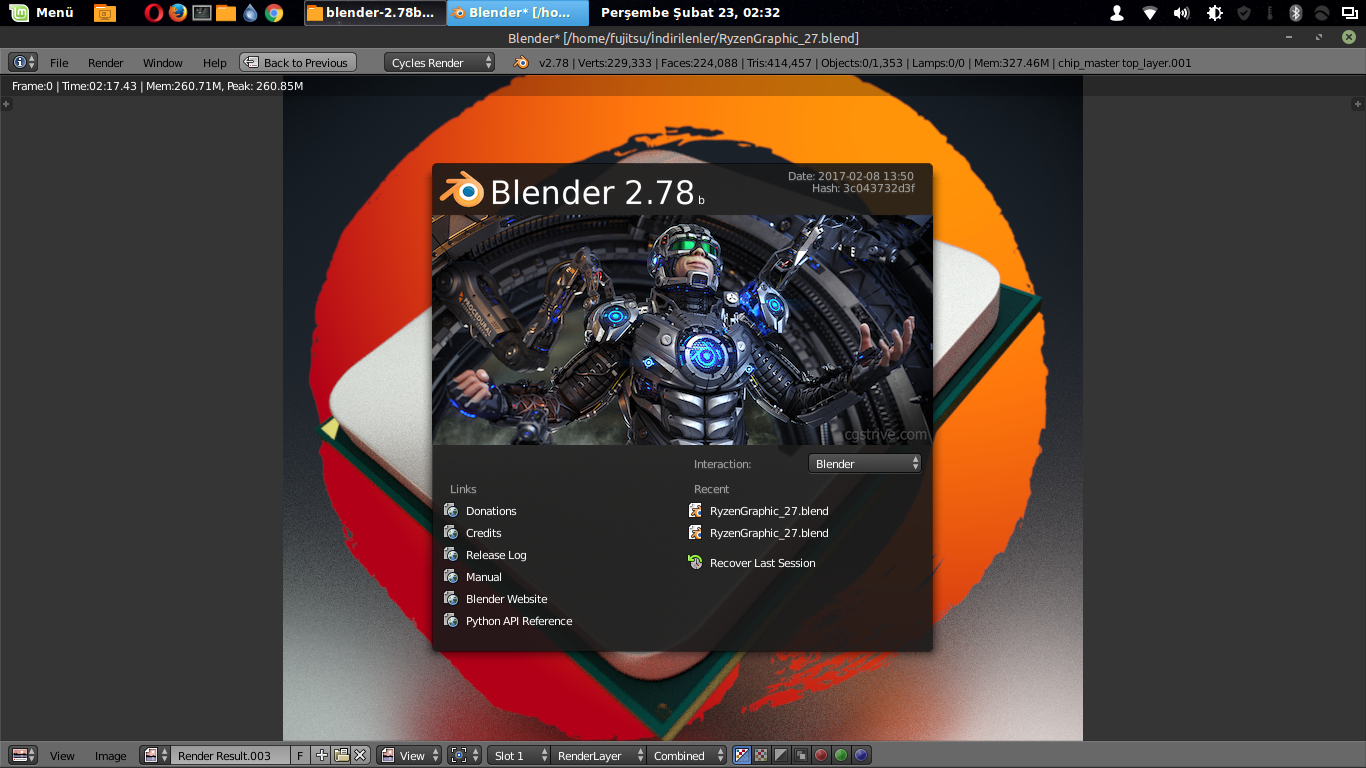The height and width of the screenshot is (768, 1366).
Task: Open the Cycles Render engine dropdown
Action: (x=440, y=62)
